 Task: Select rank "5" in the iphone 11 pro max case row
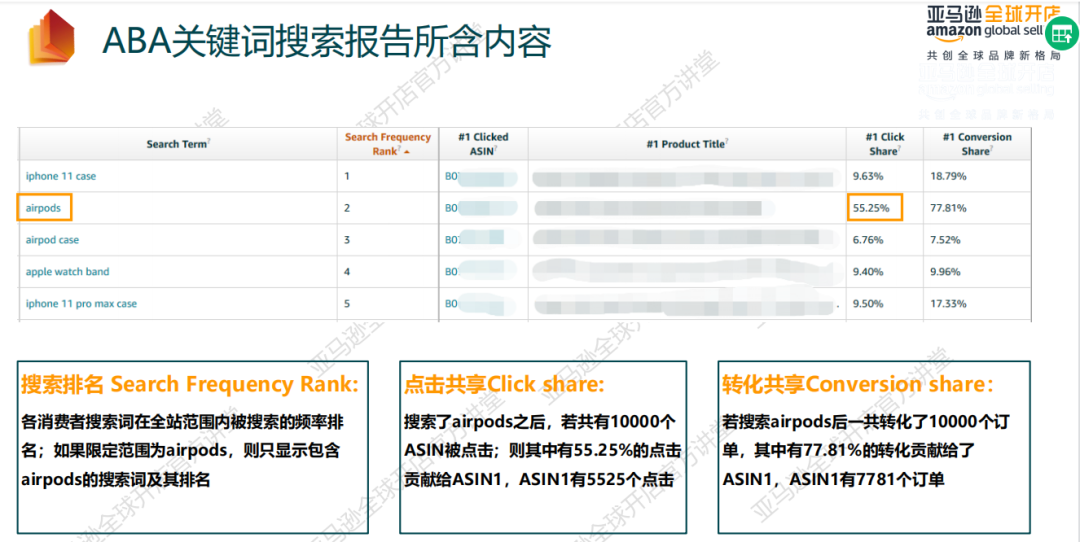point(347,304)
